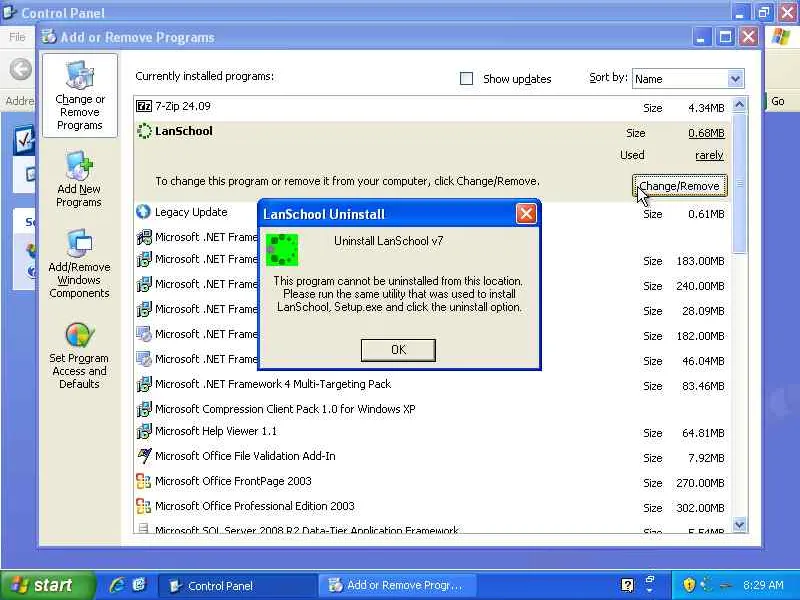Open Set Program Access and Defaults
The image size is (800, 600).
click(x=79, y=356)
